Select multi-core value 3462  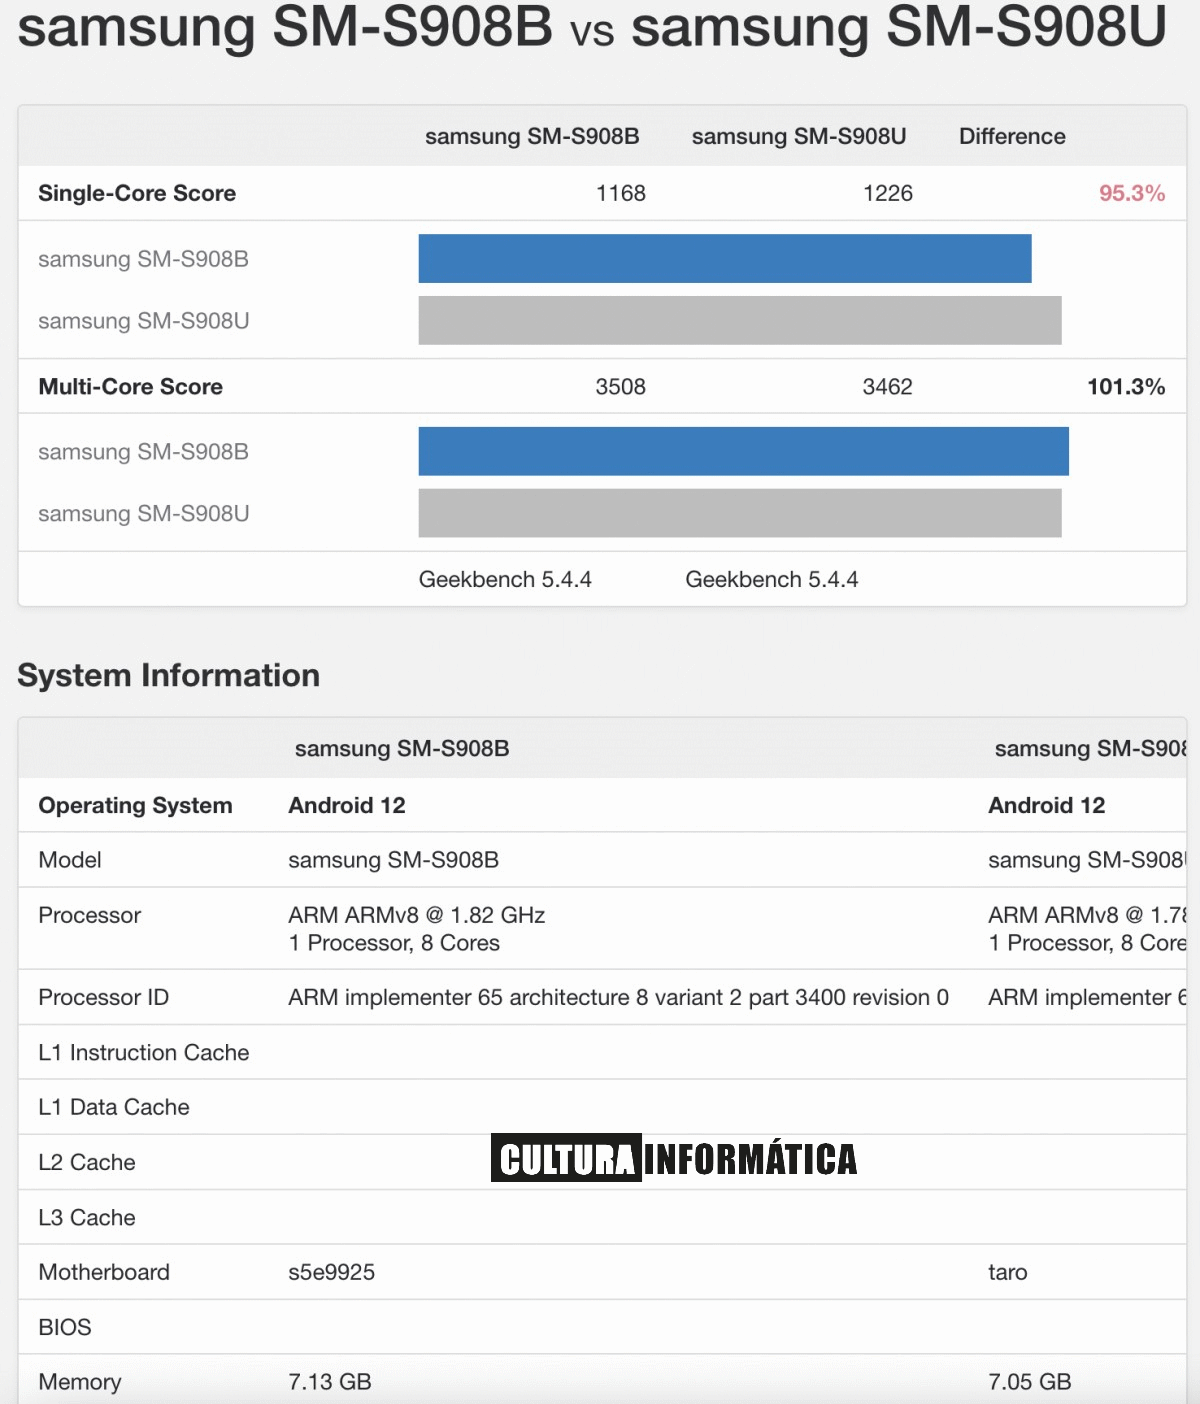tap(888, 386)
